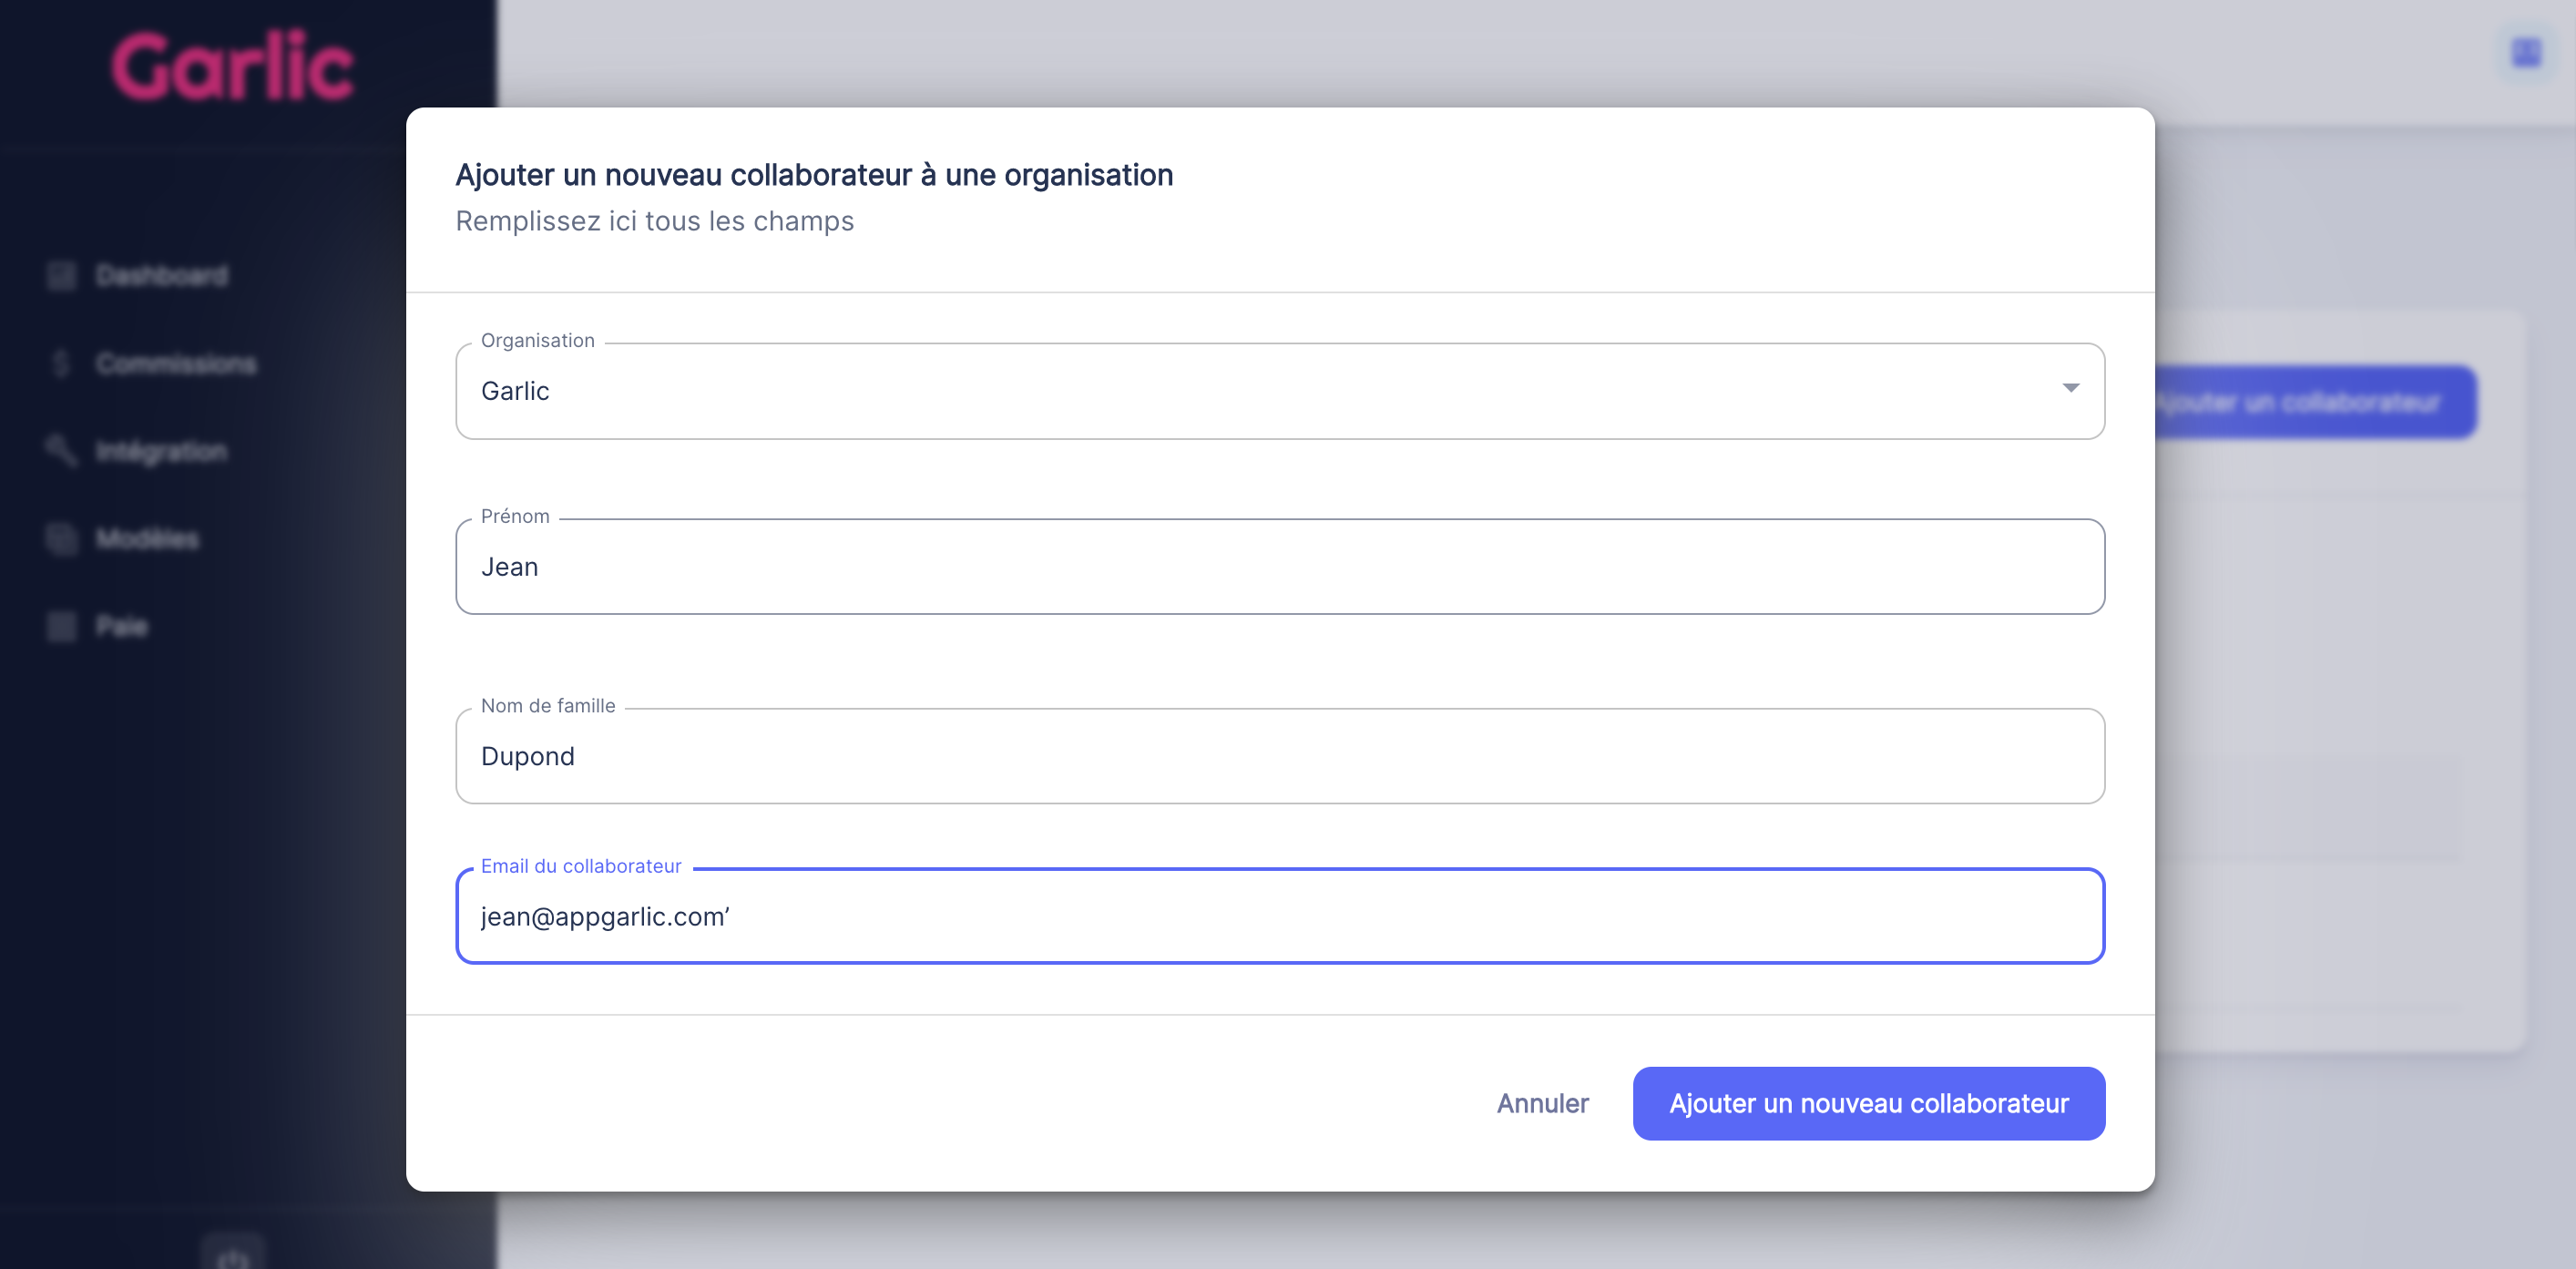2576x1269 pixels.
Task: Navigate to Intégration in the sidebar
Action: [x=162, y=450]
